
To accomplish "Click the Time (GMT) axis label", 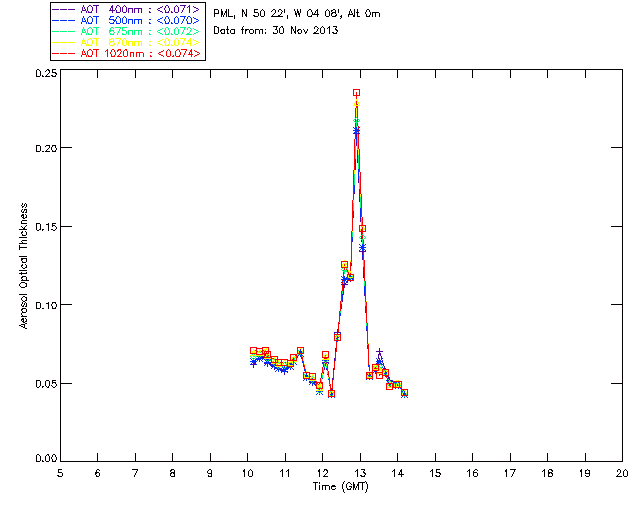I will pos(340,487).
